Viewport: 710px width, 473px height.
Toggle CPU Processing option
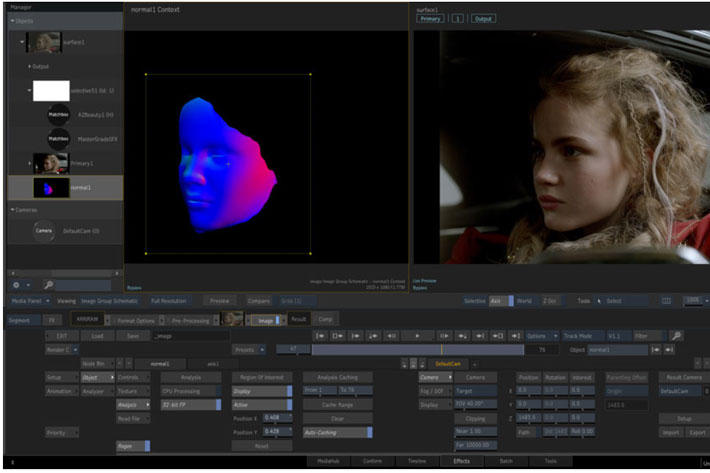[191, 391]
